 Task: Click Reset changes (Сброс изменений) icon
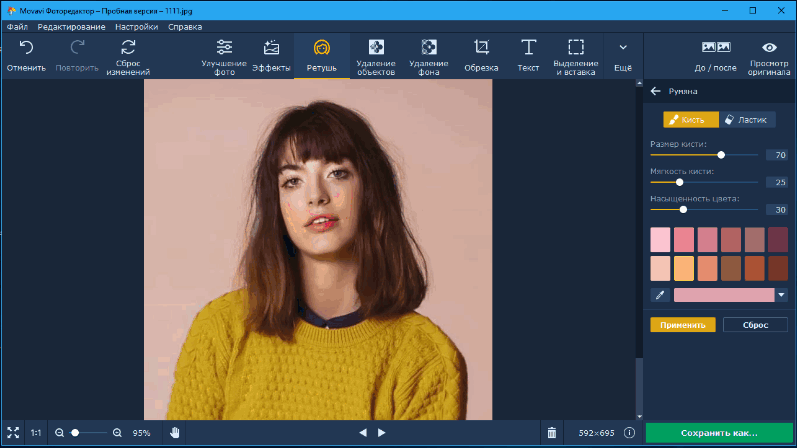127,47
